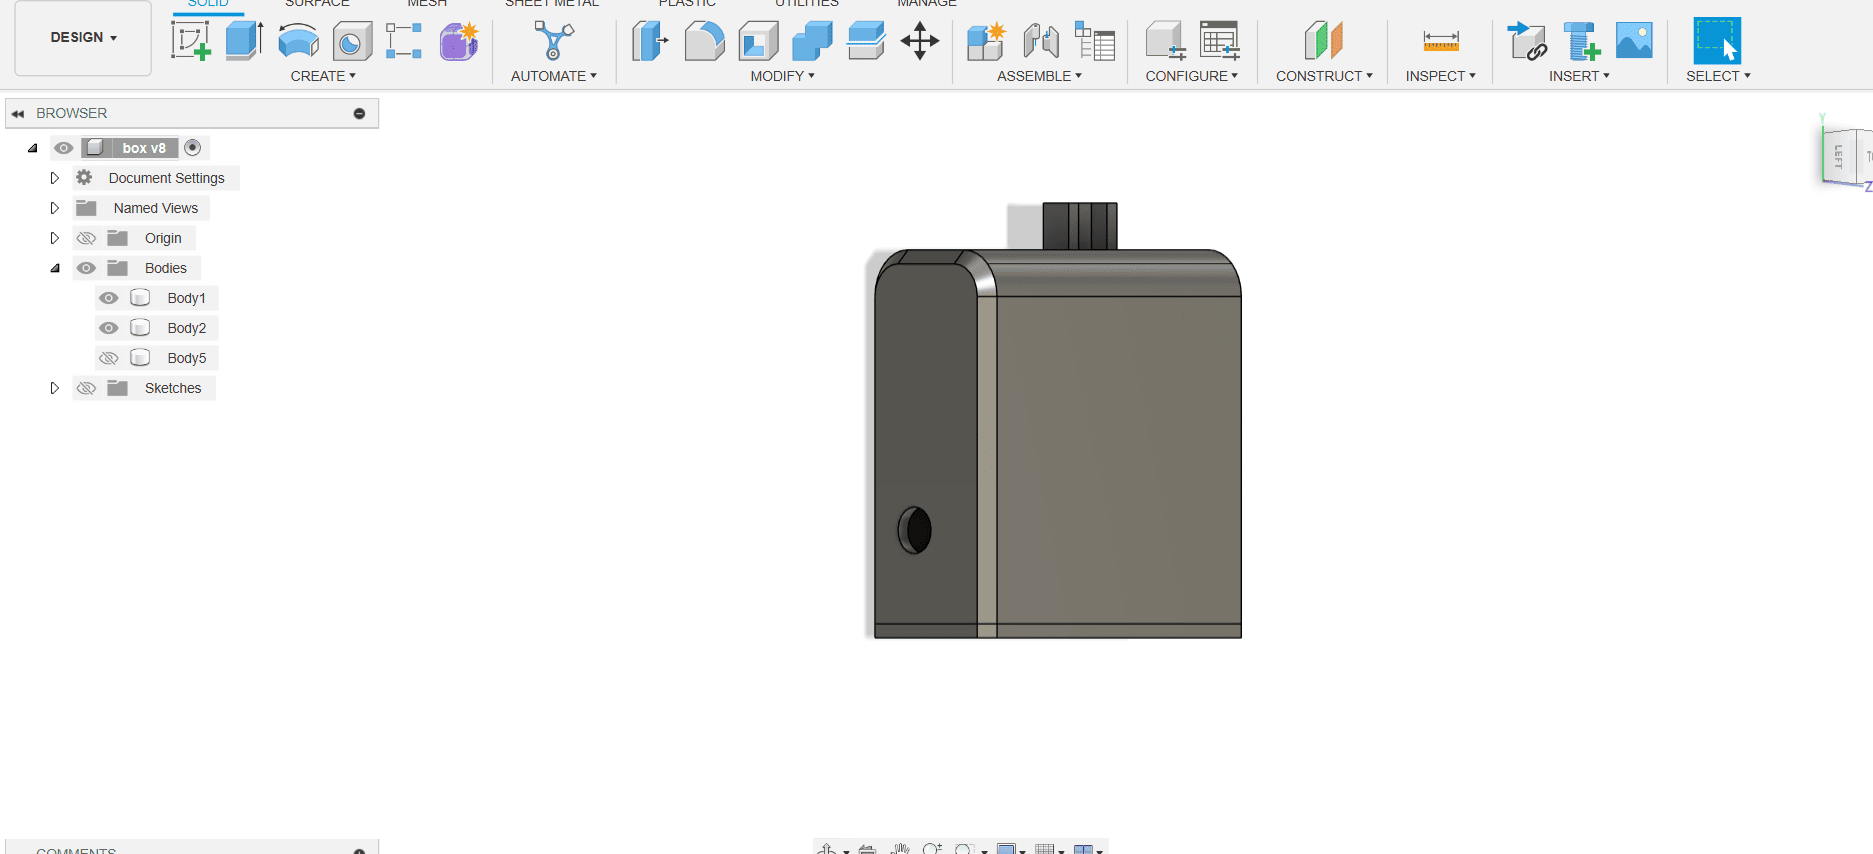Expand the Document Settings node
Screen dimensions: 1873x854
(55, 178)
